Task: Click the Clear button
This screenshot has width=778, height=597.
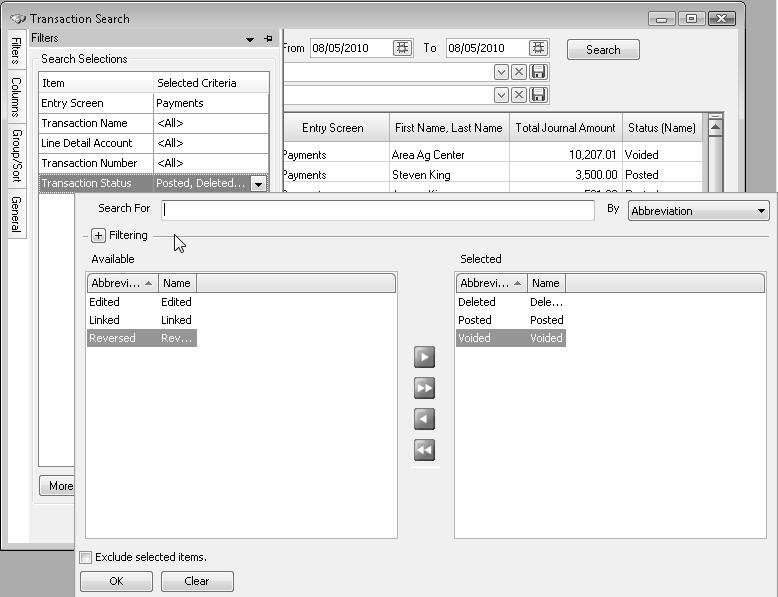Action: click(197, 581)
